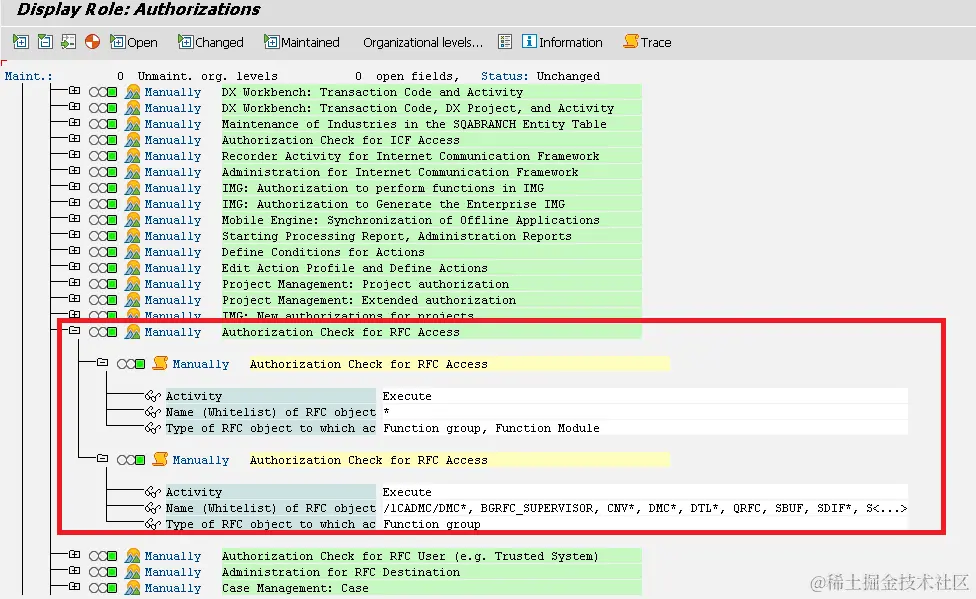Click object icon of Project Management: Extended authorization
Image resolution: width=976 pixels, height=599 pixels.
[133, 300]
